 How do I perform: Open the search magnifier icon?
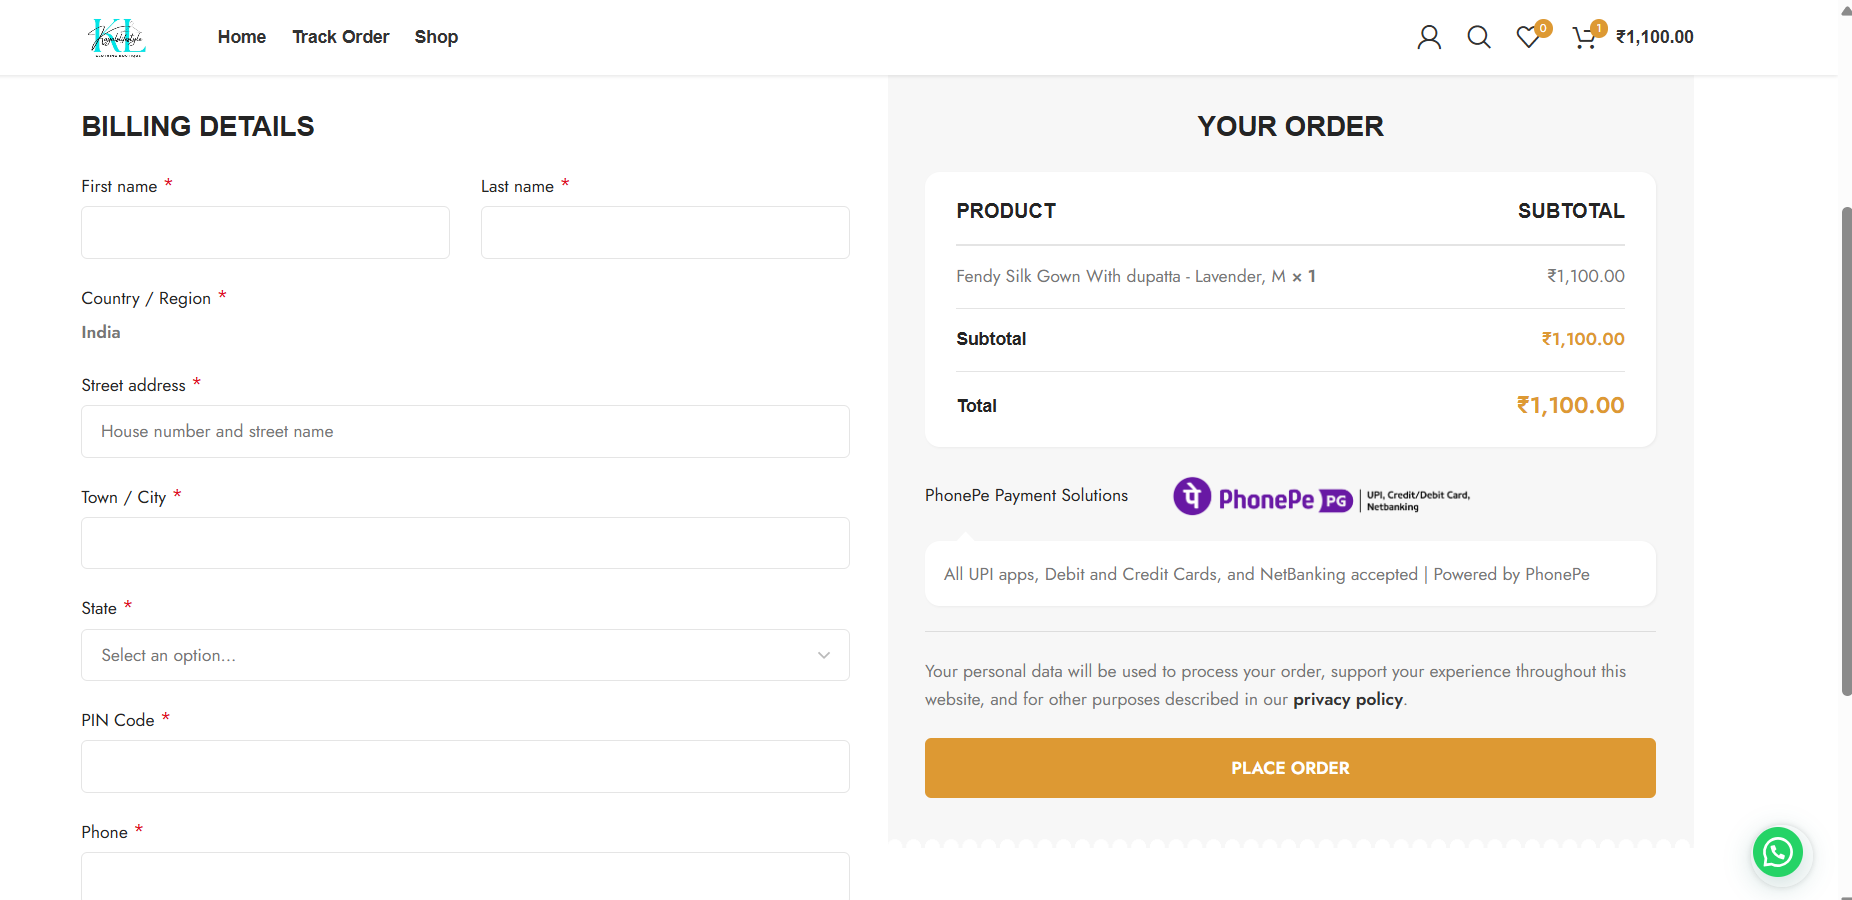[1478, 38]
